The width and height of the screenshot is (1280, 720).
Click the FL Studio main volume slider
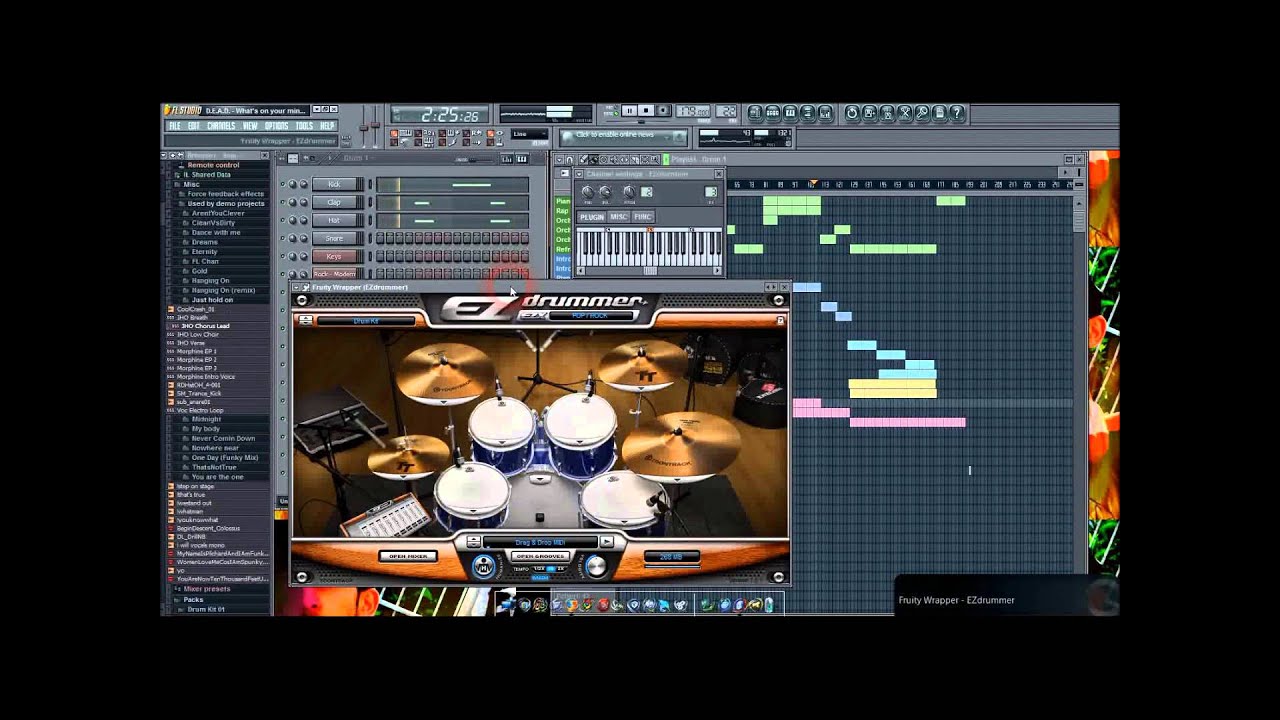coord(363,126)
